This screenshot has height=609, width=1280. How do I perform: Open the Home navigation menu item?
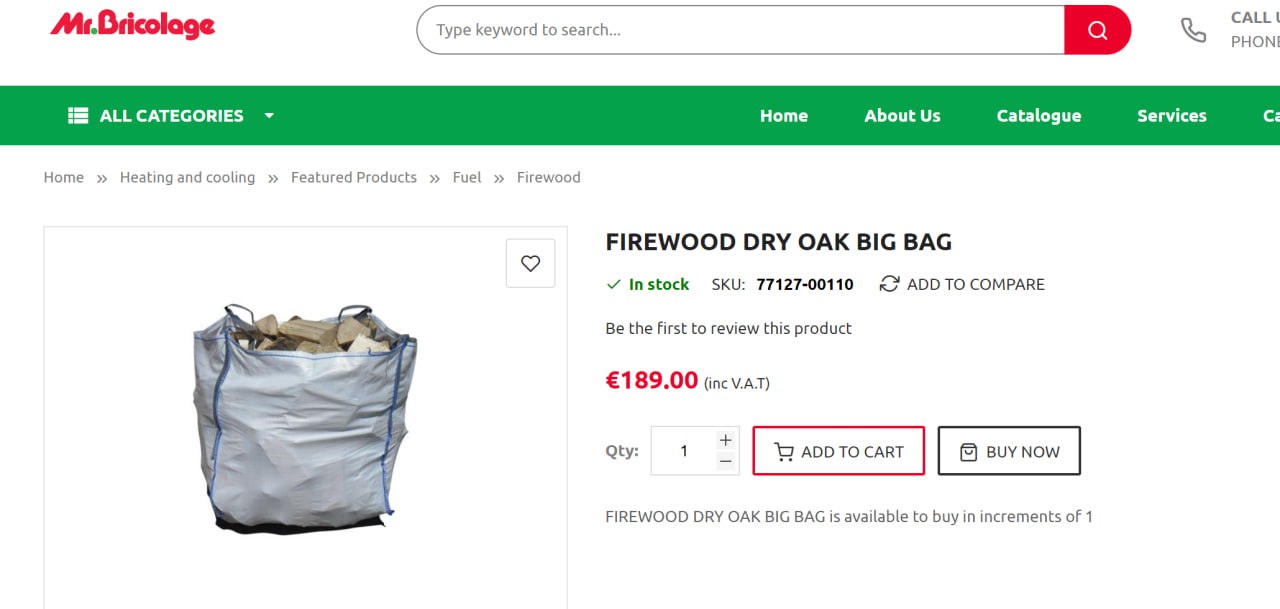pos(783,116)
